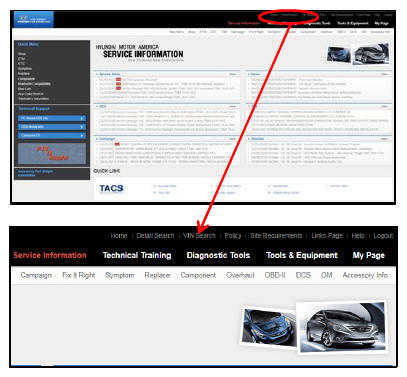Select OBD-II submenu item in enlarged view
The image size is (407, 377).
[275, 275]
